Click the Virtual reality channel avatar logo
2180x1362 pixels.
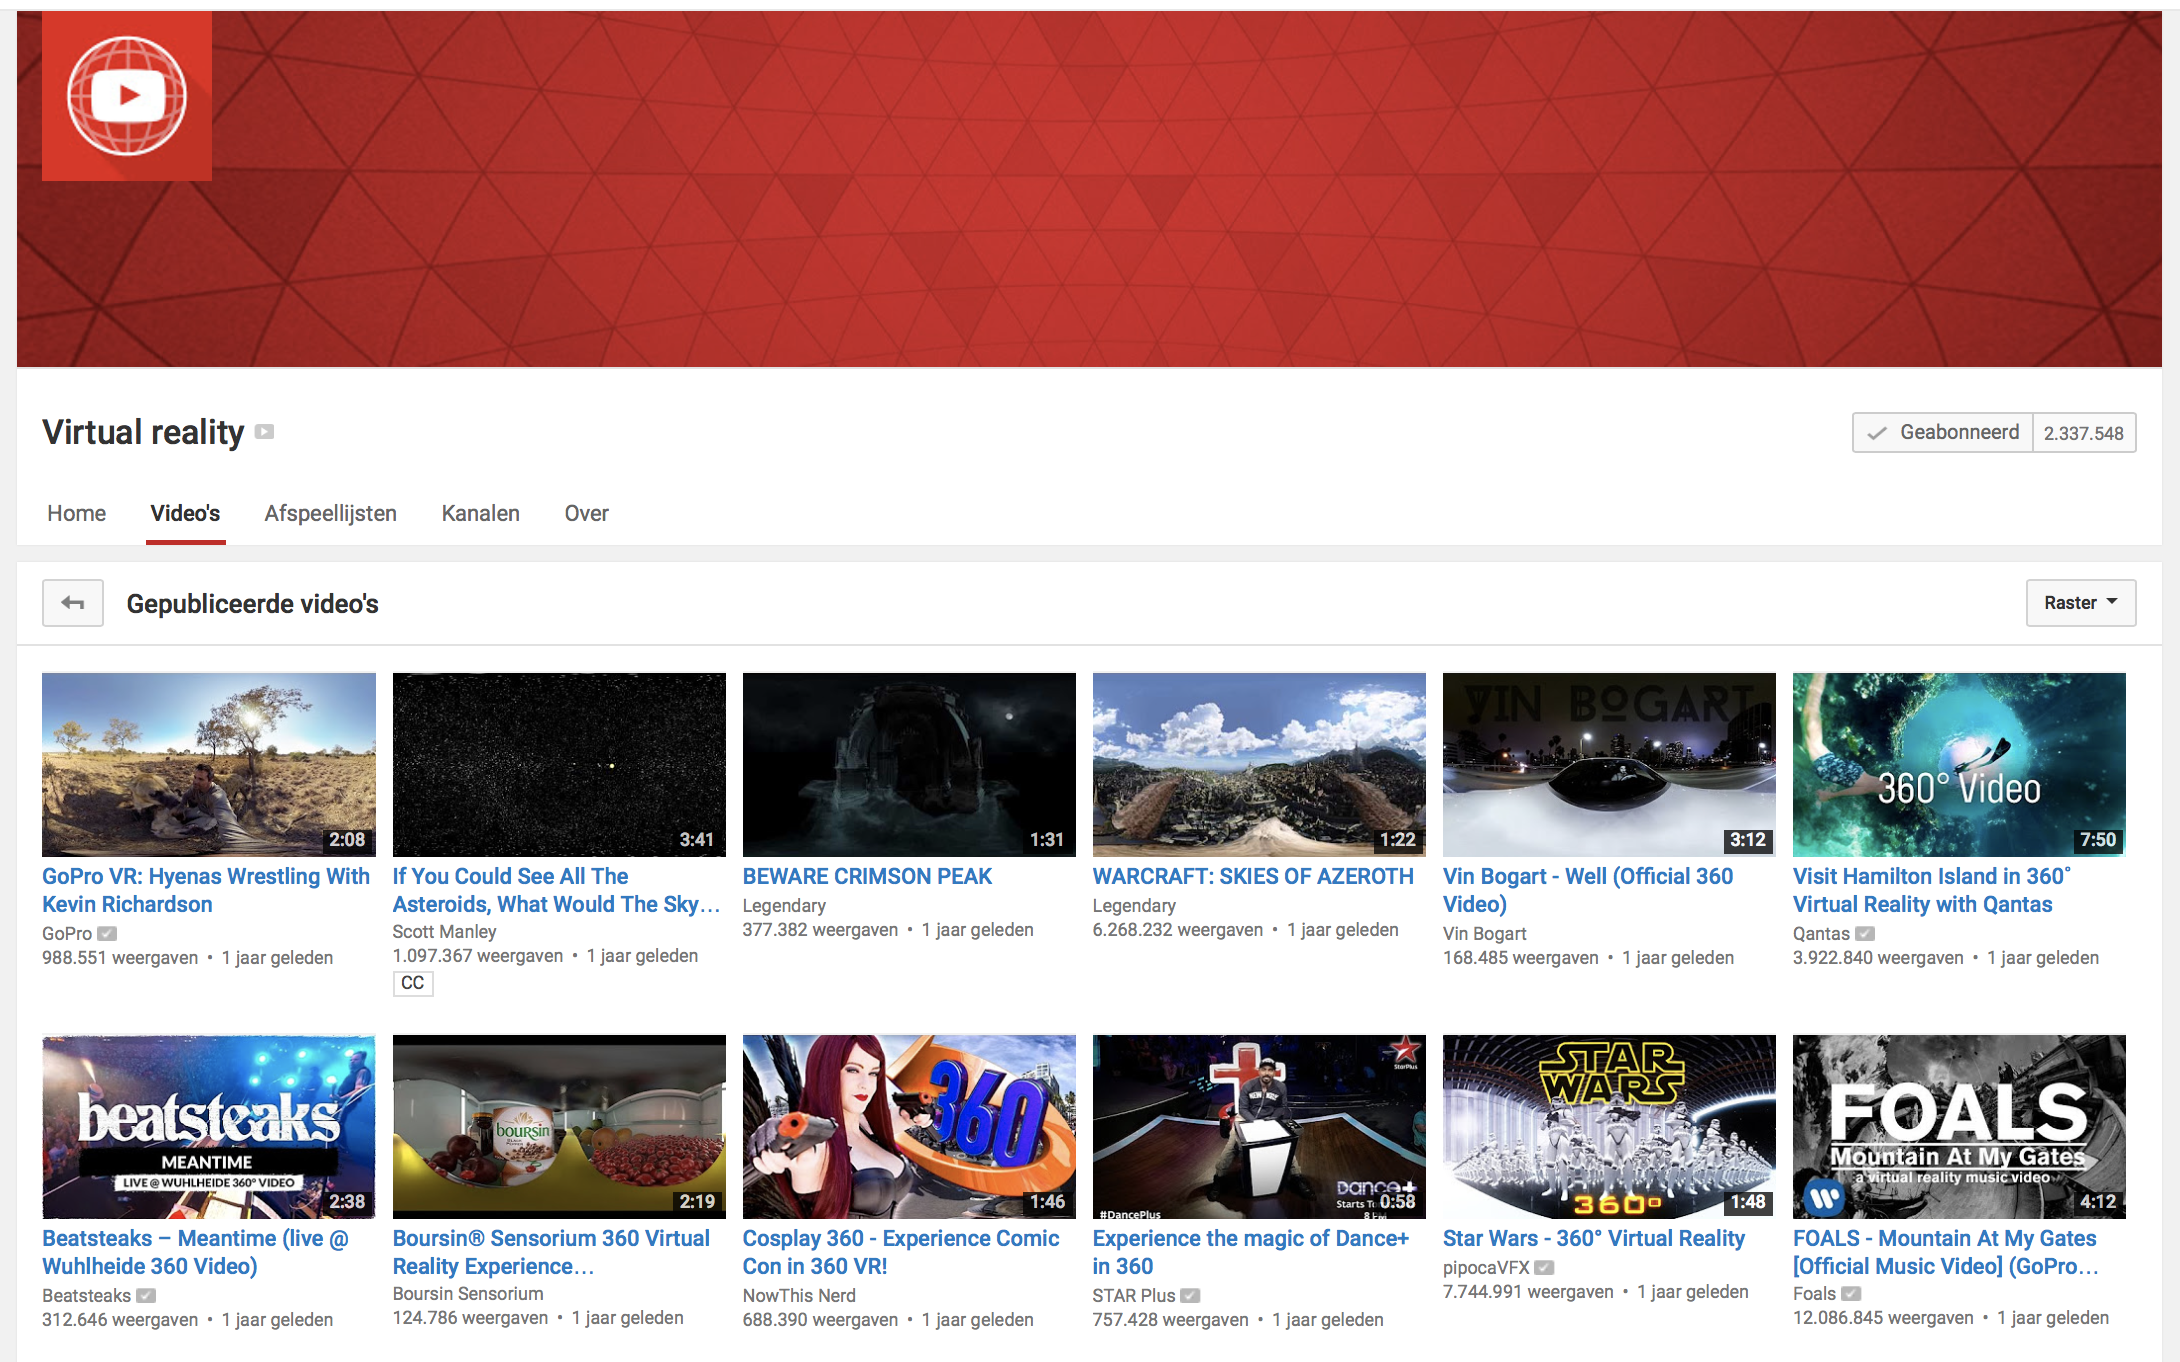[127, 96]
